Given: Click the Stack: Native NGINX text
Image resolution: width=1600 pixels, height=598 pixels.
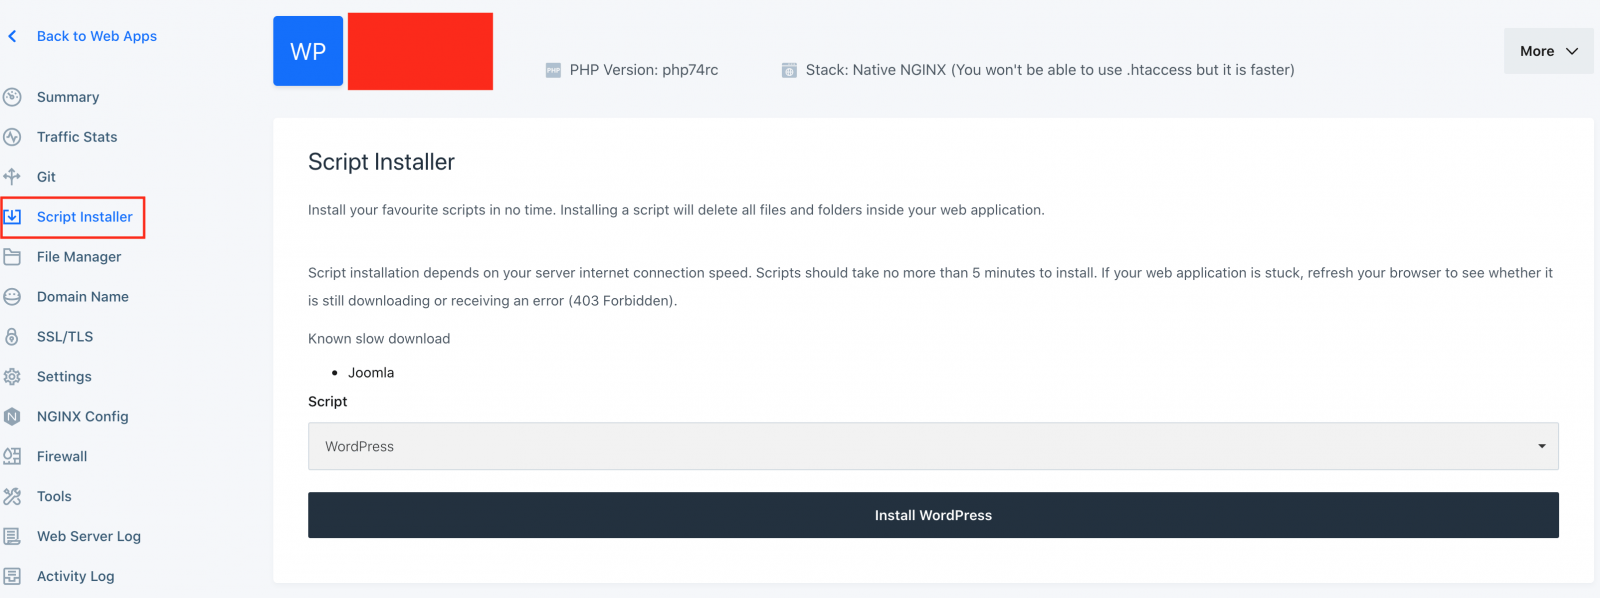Looking at the screenshot, I should click(1050, 70).
